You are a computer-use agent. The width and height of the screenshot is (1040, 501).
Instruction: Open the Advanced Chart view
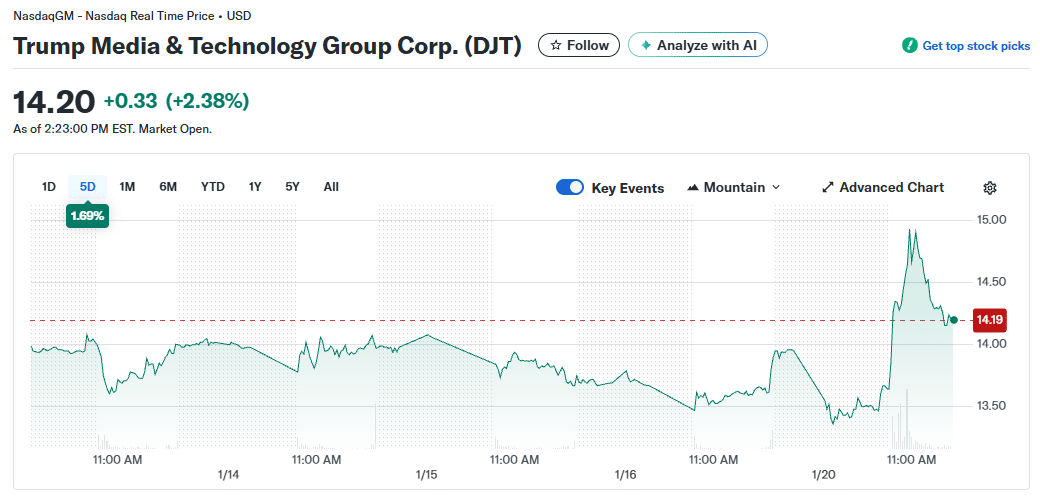coord(890,188)
